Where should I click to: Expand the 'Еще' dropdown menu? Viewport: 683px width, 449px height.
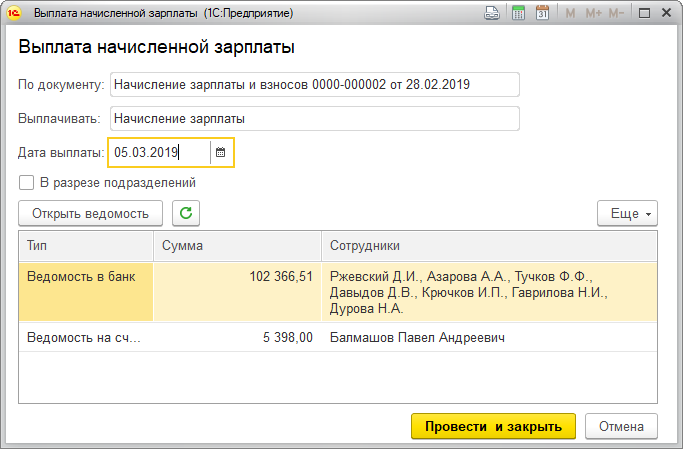coord(627,213)
